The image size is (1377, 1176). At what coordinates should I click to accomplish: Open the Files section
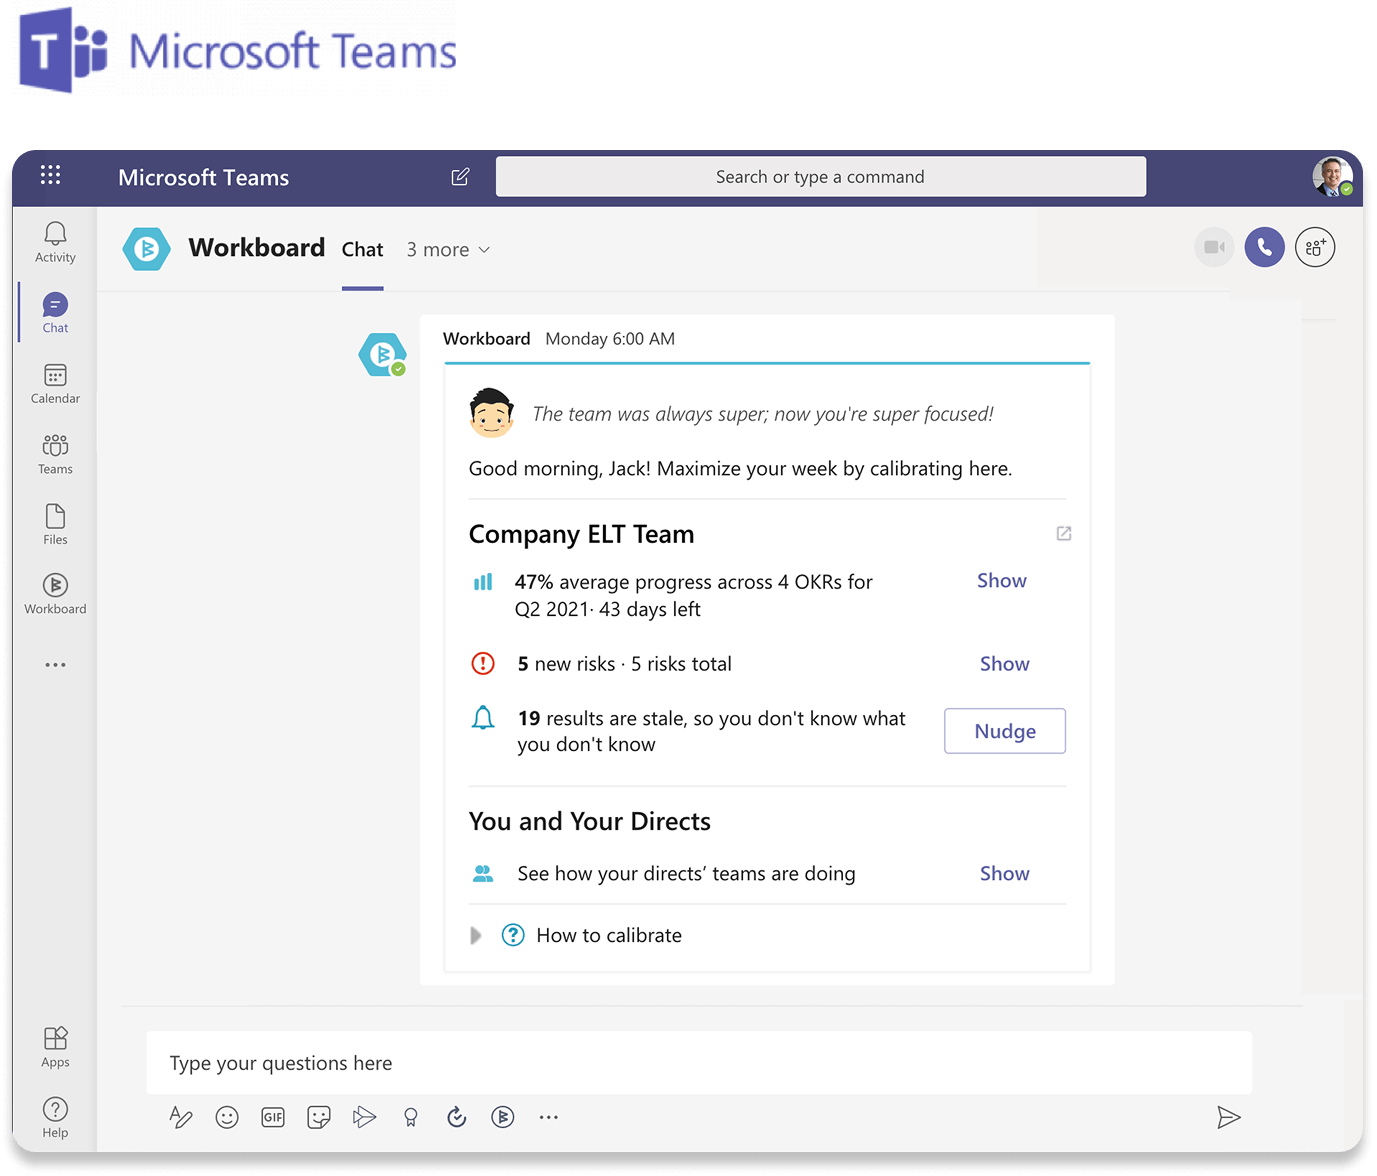[55, 524]
